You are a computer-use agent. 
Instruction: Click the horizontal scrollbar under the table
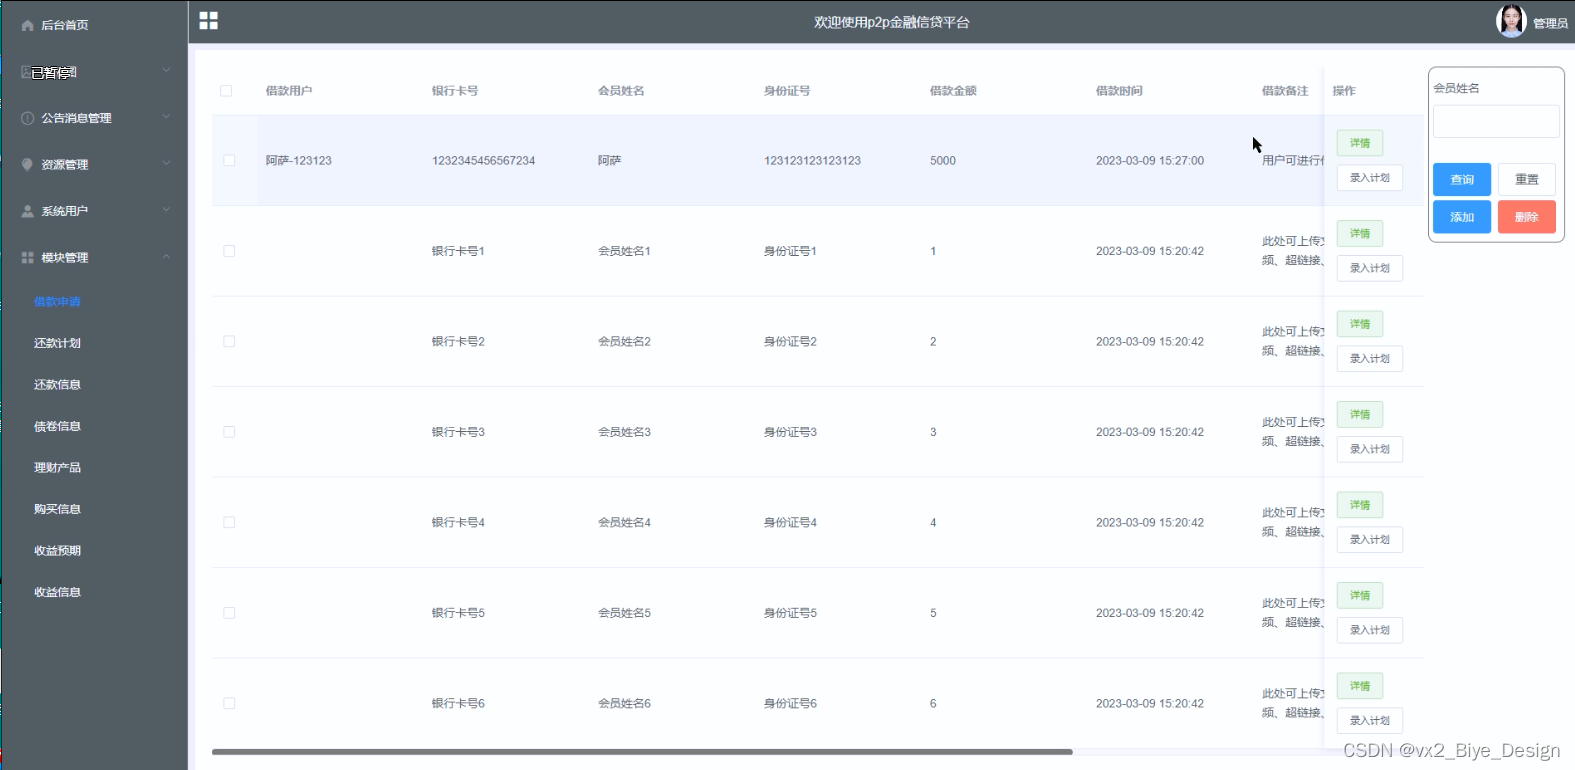point(642,752)
